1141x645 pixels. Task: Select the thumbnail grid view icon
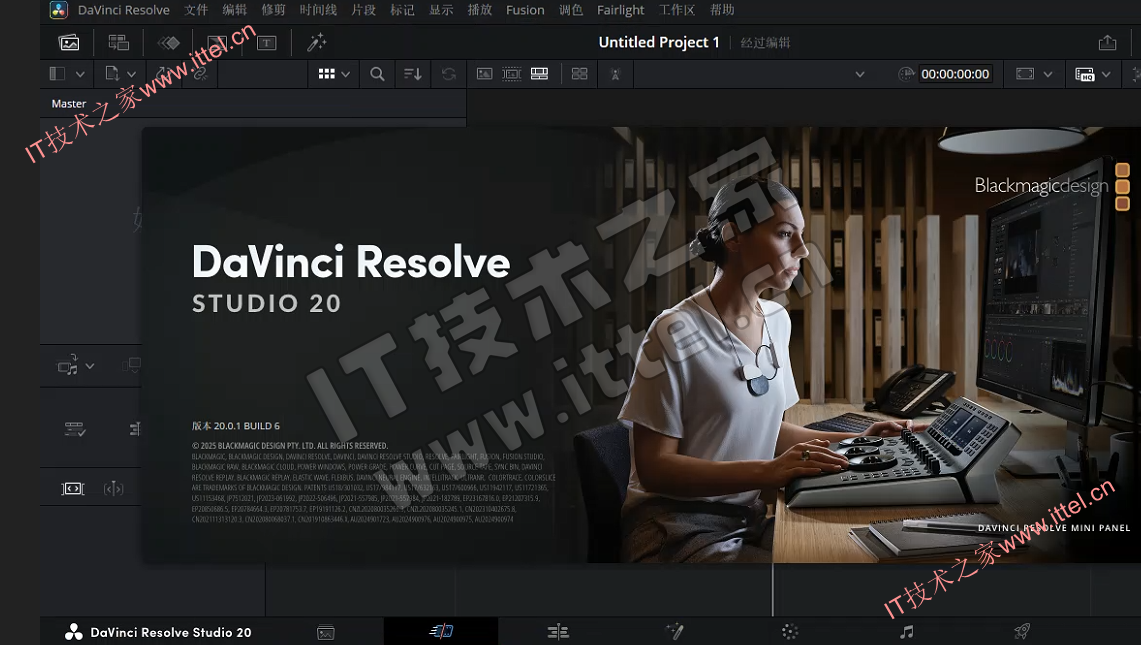[x=327, y=74]
